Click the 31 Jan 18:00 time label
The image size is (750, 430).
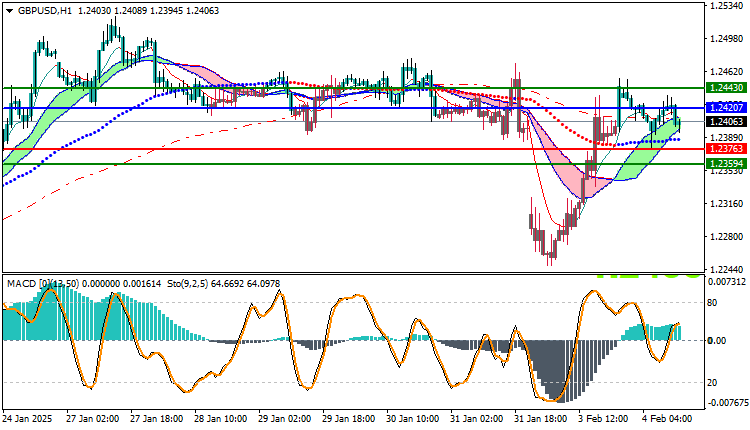[541, 419]
